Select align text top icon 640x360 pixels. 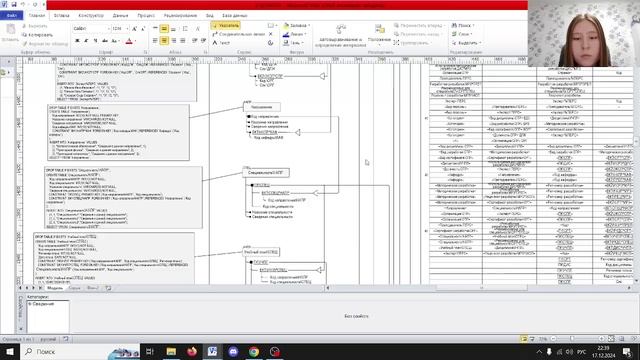(155, 29)
